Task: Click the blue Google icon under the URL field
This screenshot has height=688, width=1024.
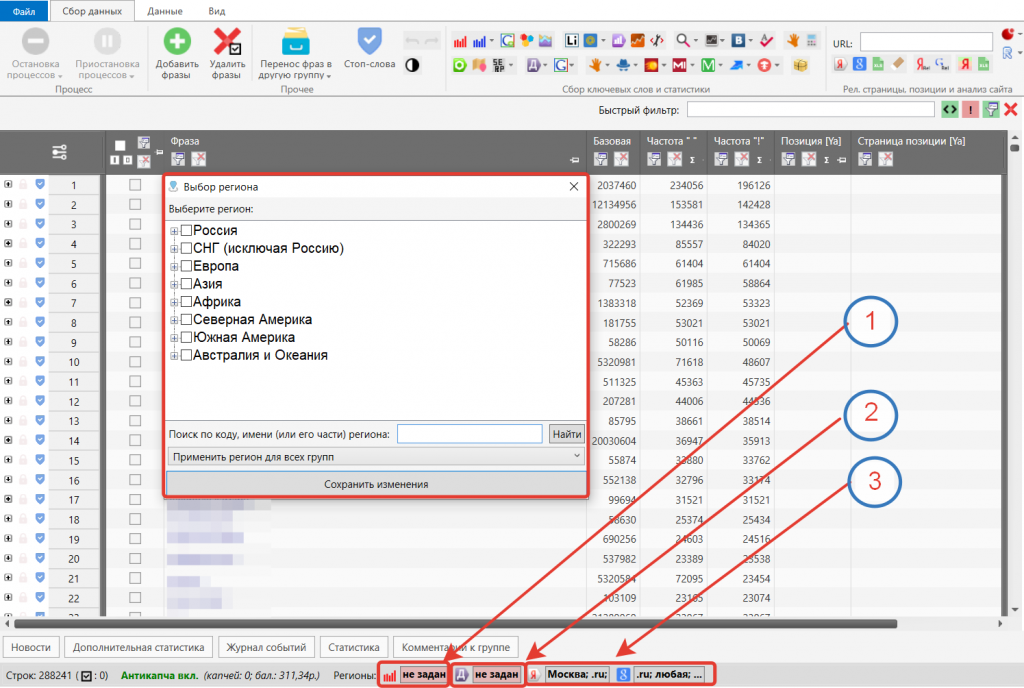Action: point(859,64)
